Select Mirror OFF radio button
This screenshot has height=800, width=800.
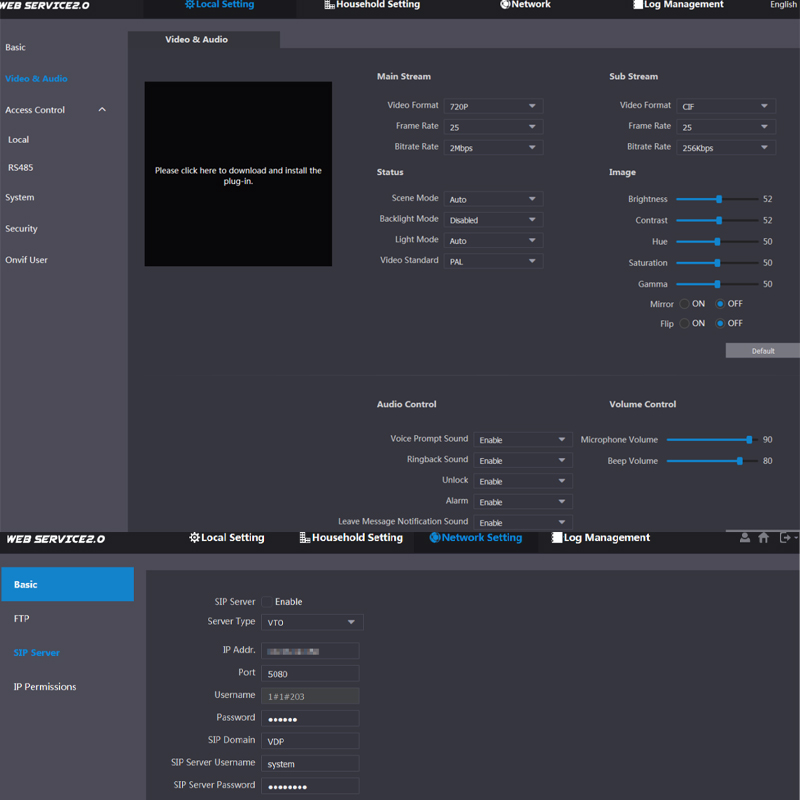720,304
